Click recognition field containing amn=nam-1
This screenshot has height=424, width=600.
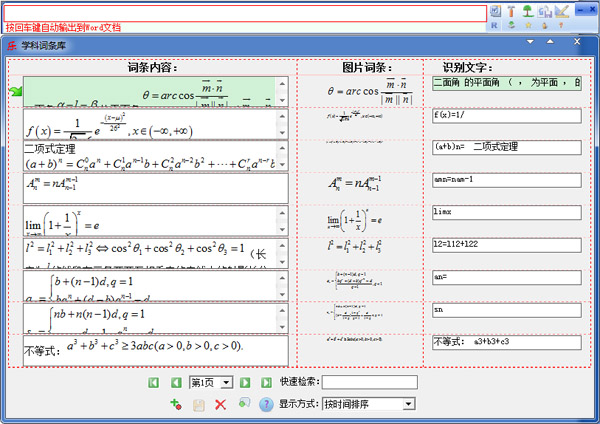(x=507, y=180)
